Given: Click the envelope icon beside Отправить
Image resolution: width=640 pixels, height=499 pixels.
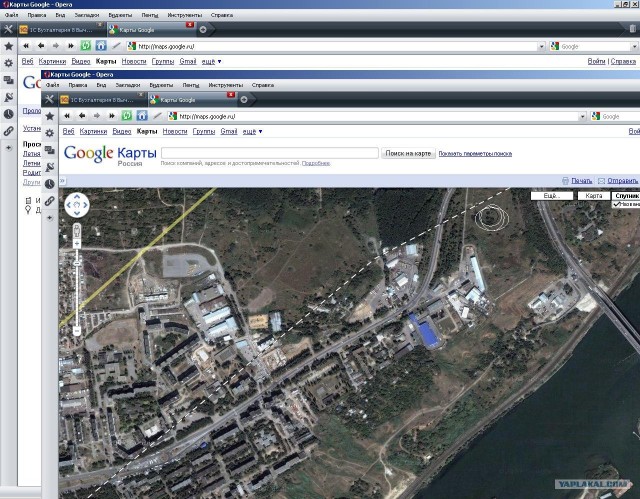Looking at the screenshot, I should click(x=601, y=181).
